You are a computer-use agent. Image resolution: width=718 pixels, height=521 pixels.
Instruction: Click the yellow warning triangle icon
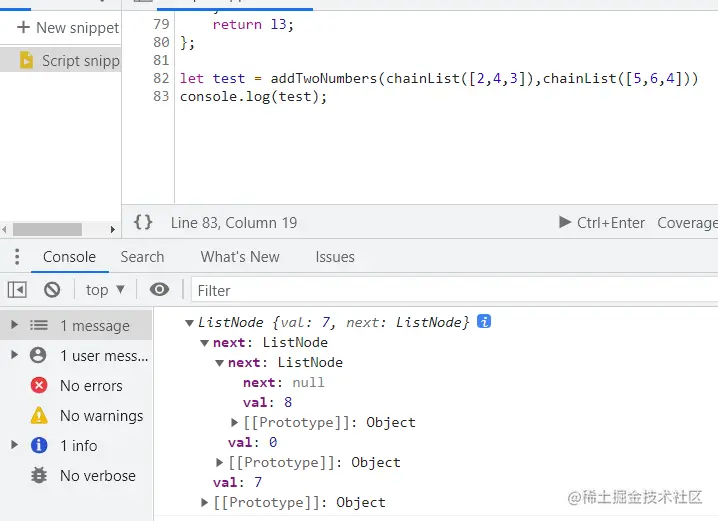tap(39, 415)
